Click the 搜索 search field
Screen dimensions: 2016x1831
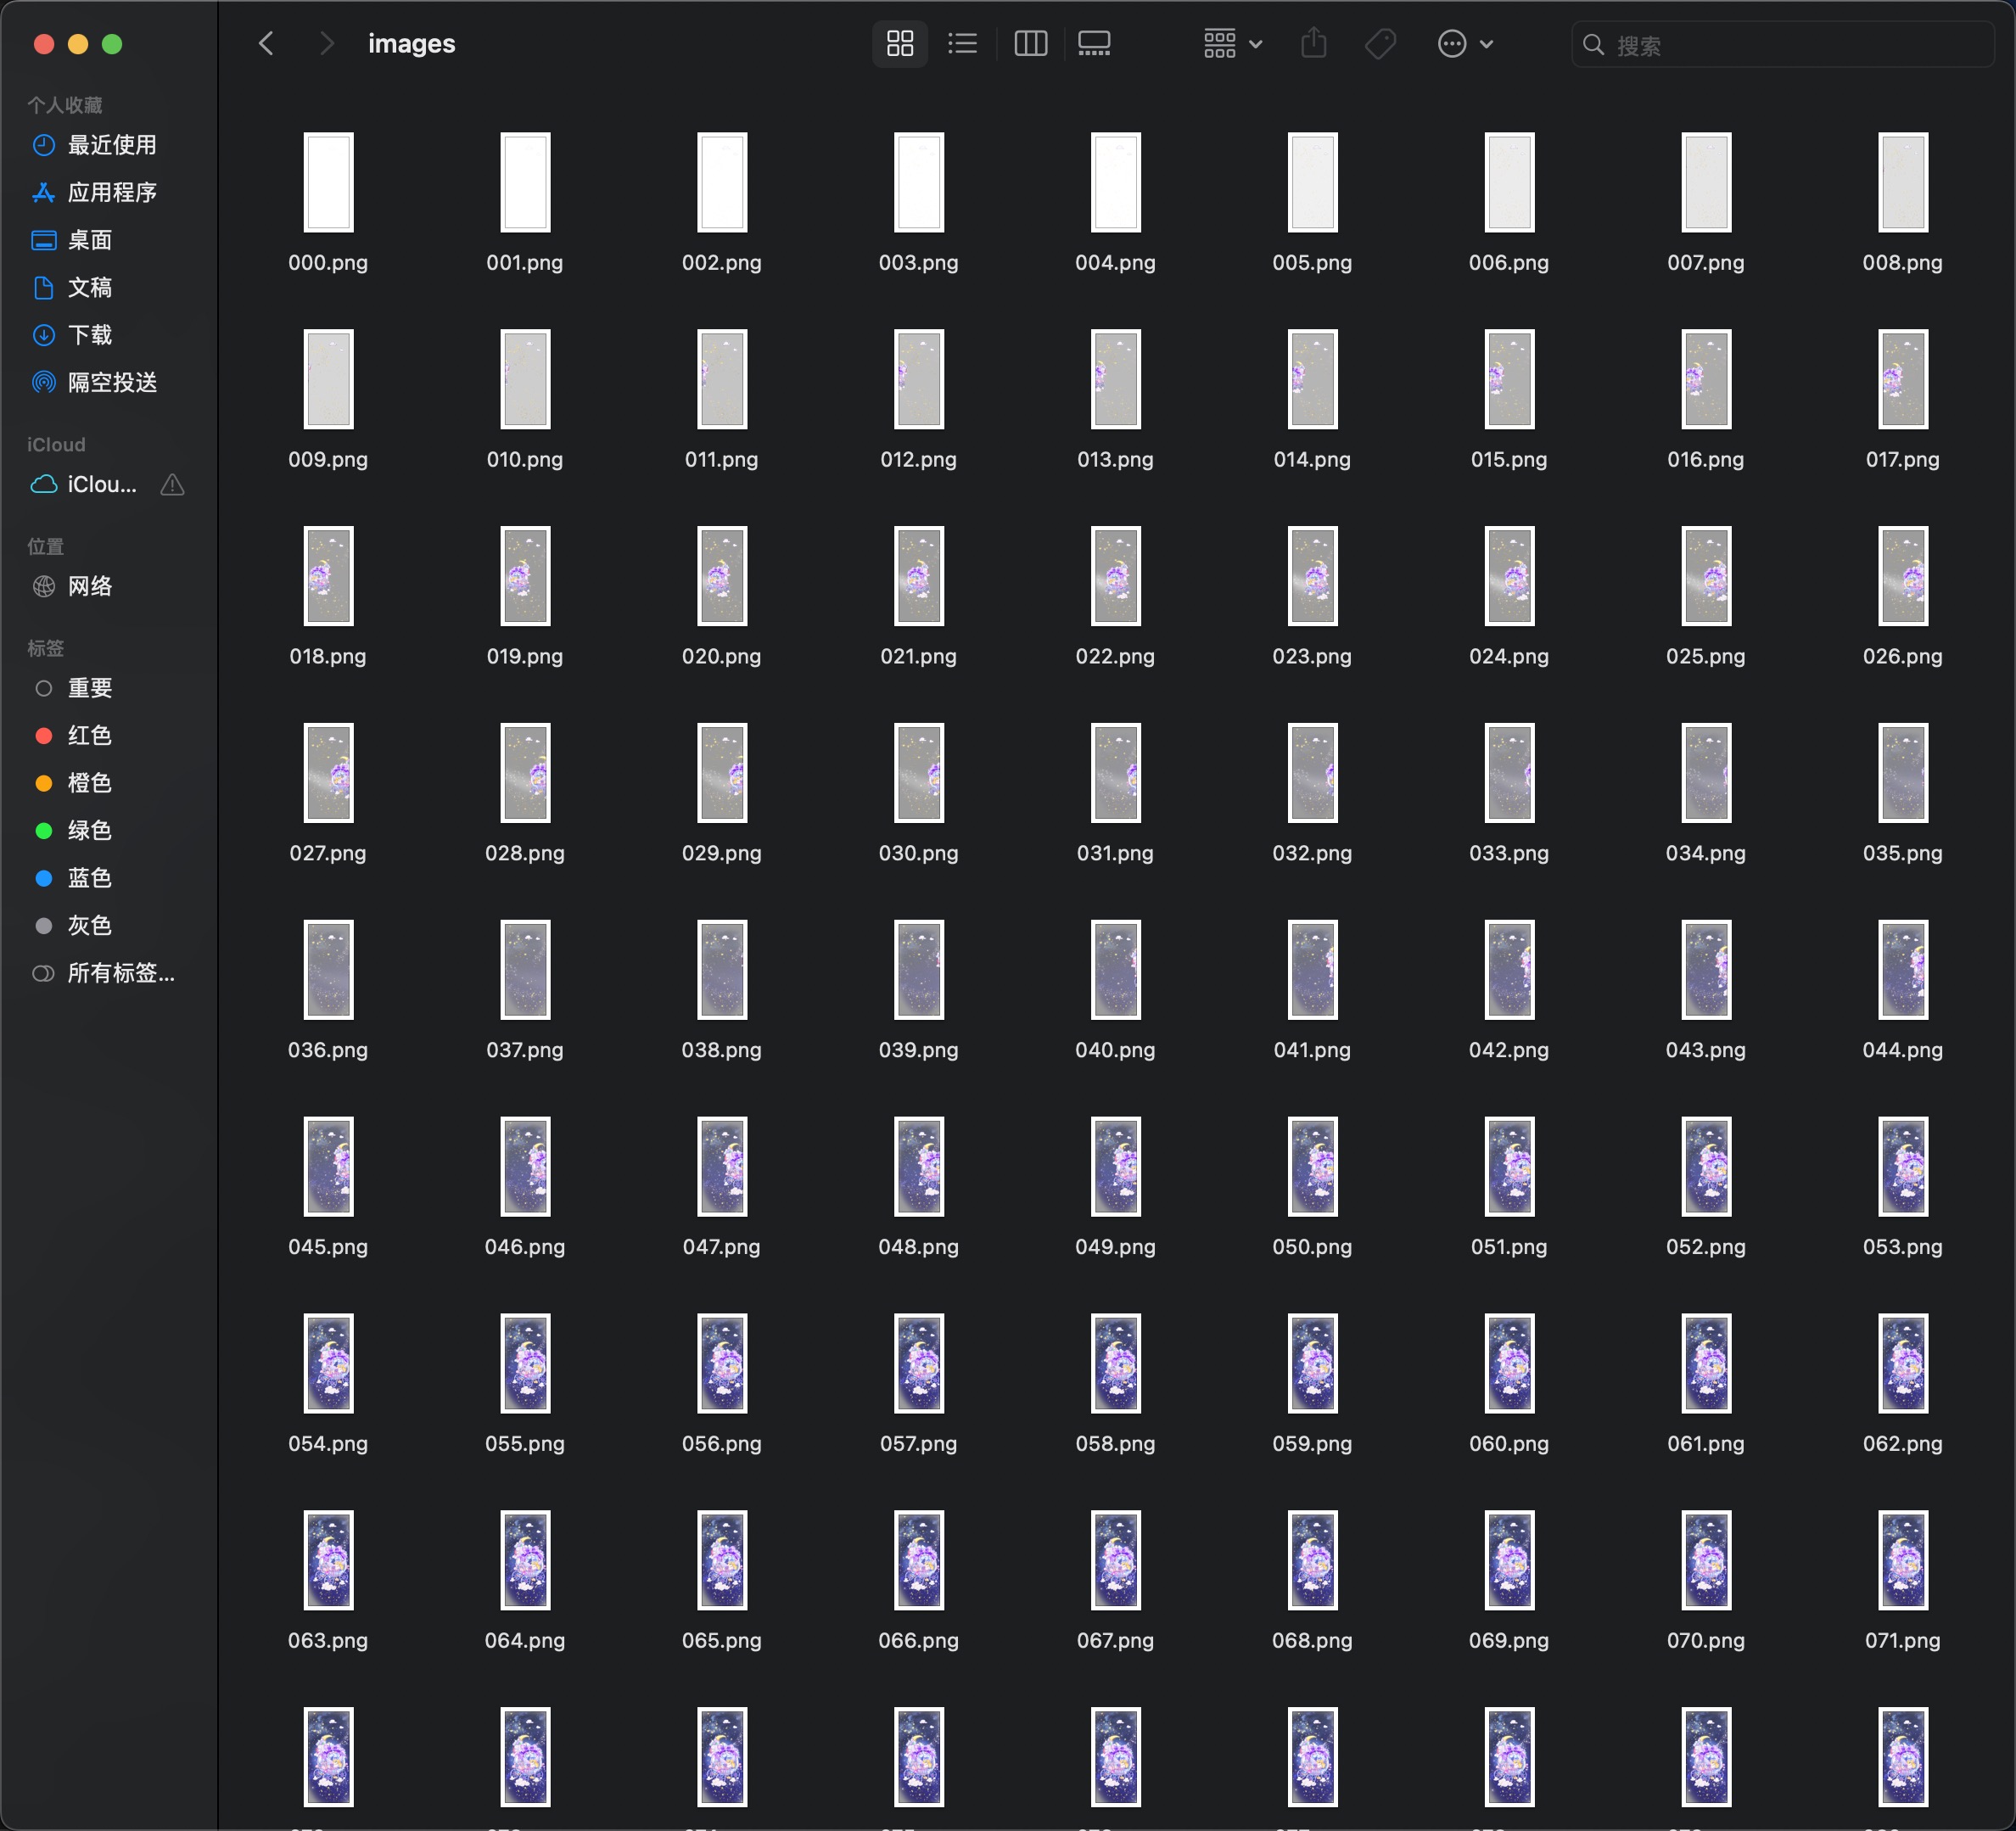[x=1782, y=45]
